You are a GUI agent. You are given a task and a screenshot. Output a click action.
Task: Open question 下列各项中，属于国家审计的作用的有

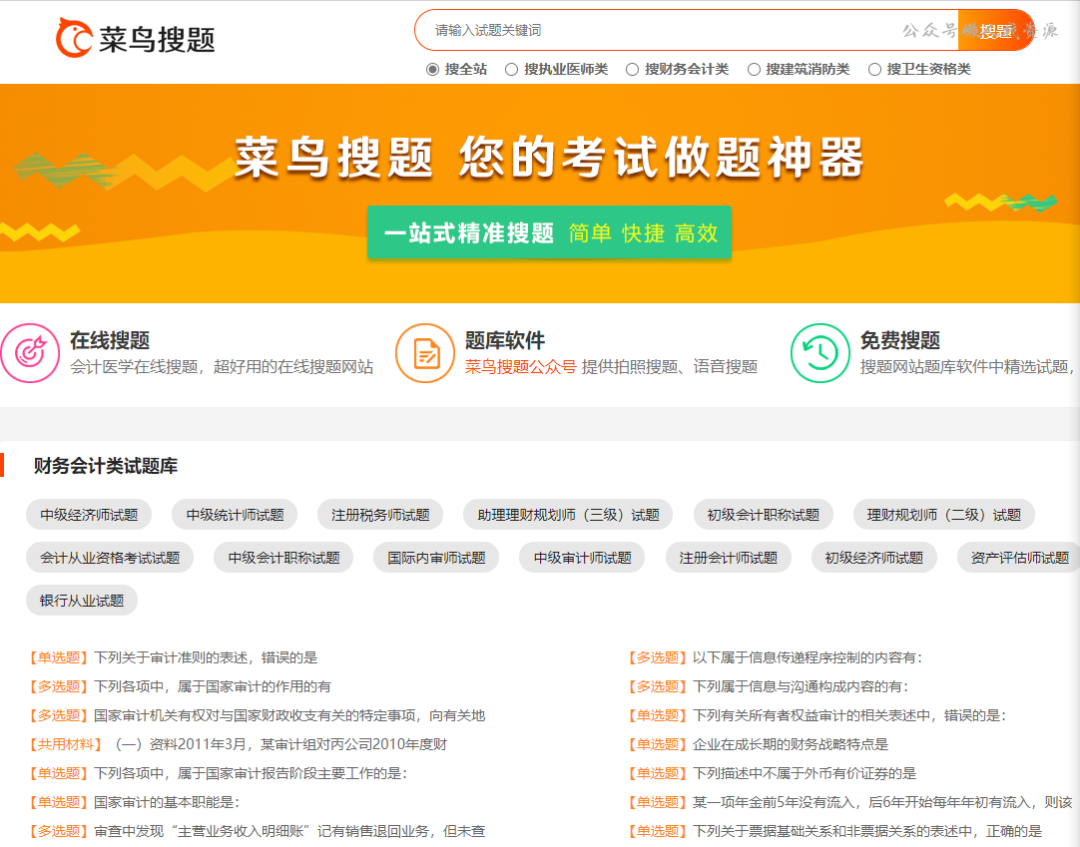[212, 687]
